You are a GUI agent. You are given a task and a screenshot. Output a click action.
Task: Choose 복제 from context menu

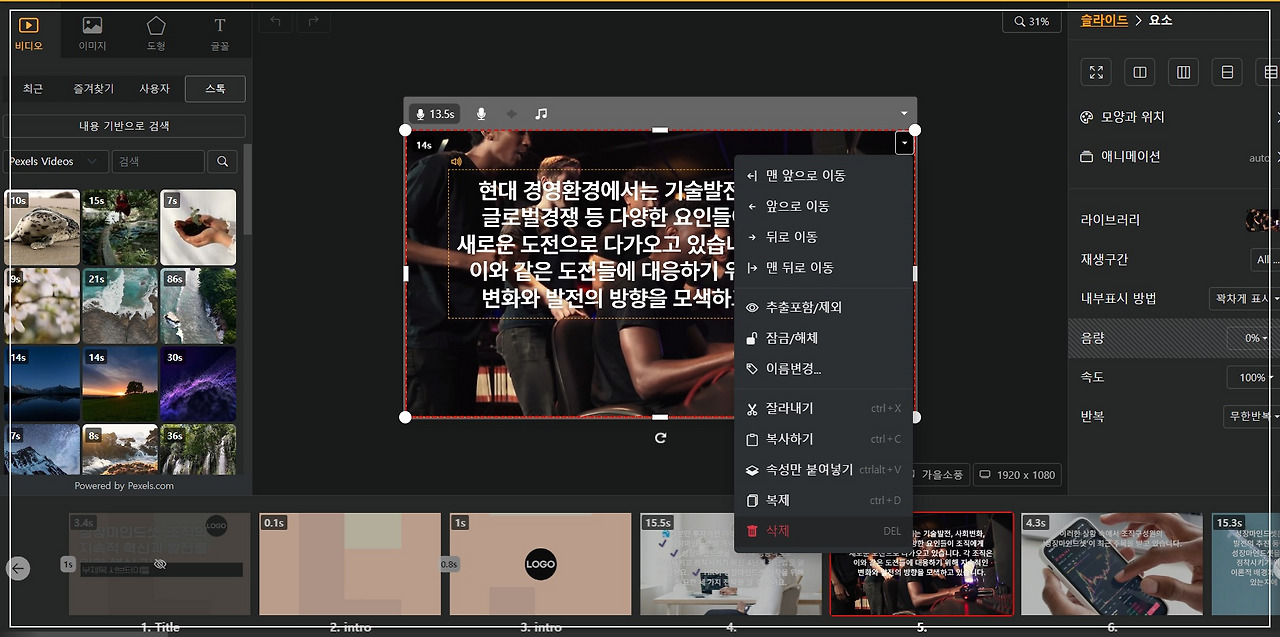[x=824, y=500]
